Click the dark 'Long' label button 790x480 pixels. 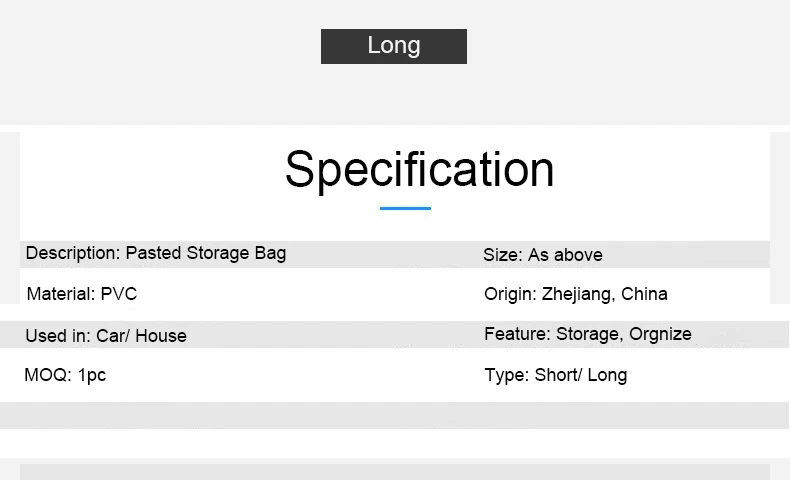[393, 46]
